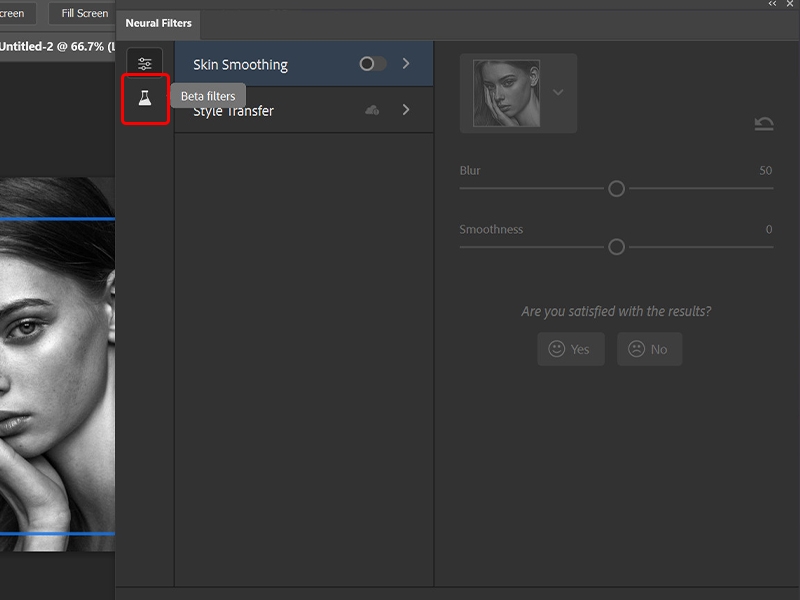The width and height of the screenshot is (800, 600).
Task: Expand Style Transfer options with its chevron
Action: [x=406, y=111]
